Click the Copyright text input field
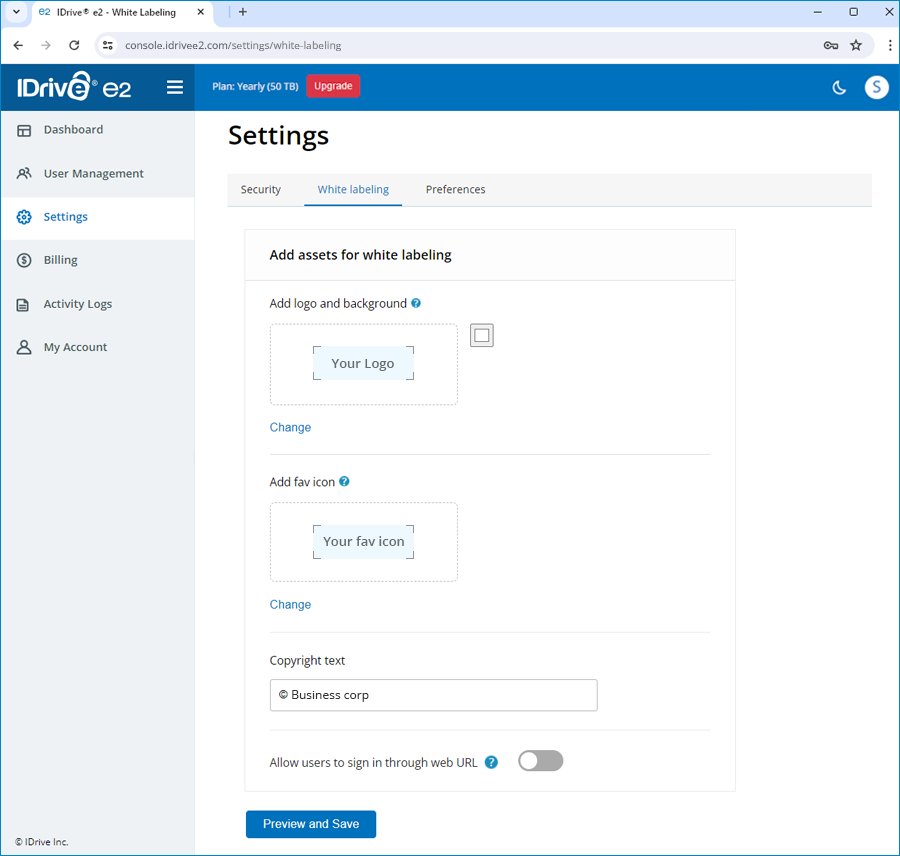 coord(433,695)
